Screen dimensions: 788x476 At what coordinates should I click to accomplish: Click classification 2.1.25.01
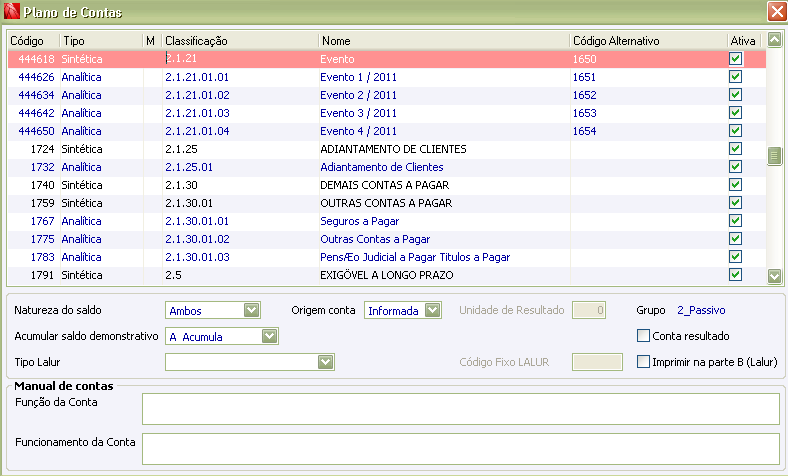click(189, 167)
